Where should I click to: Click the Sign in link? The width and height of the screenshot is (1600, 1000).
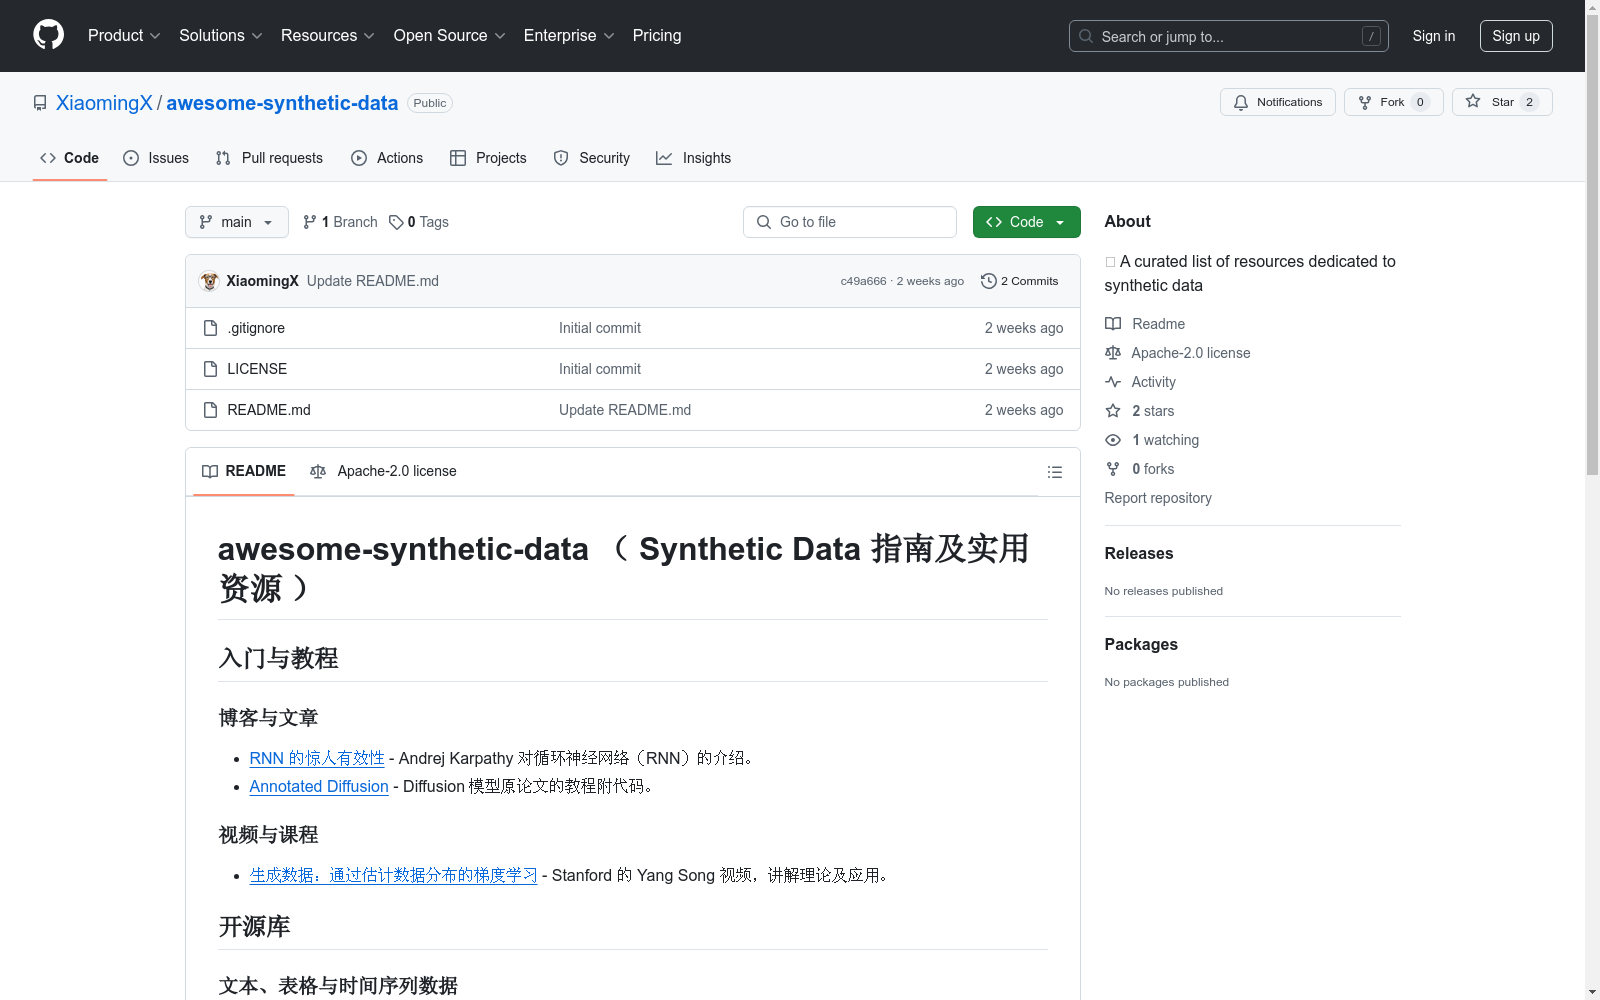[x=1434, y=36]
